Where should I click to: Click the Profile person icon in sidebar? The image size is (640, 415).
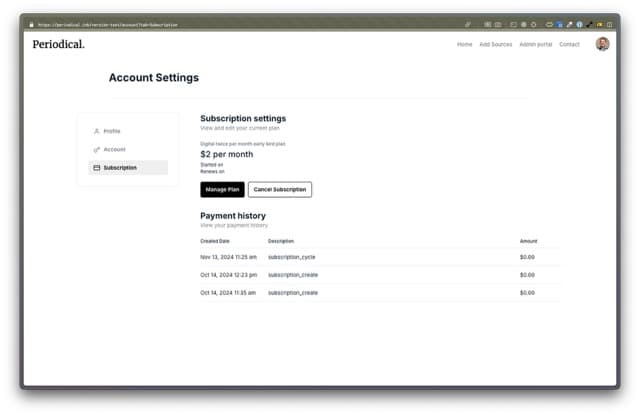[x=97, y=131]
